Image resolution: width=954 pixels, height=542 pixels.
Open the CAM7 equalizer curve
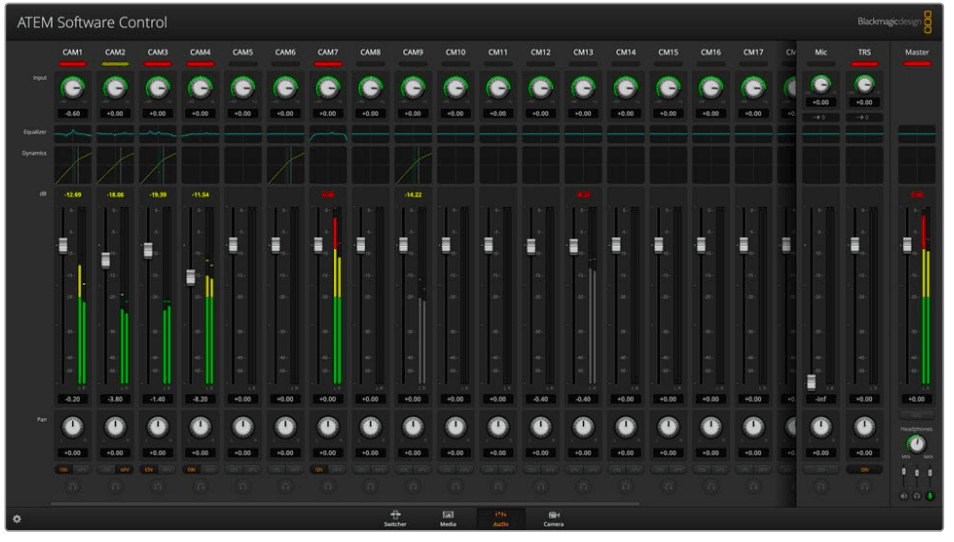coord(329,133)
